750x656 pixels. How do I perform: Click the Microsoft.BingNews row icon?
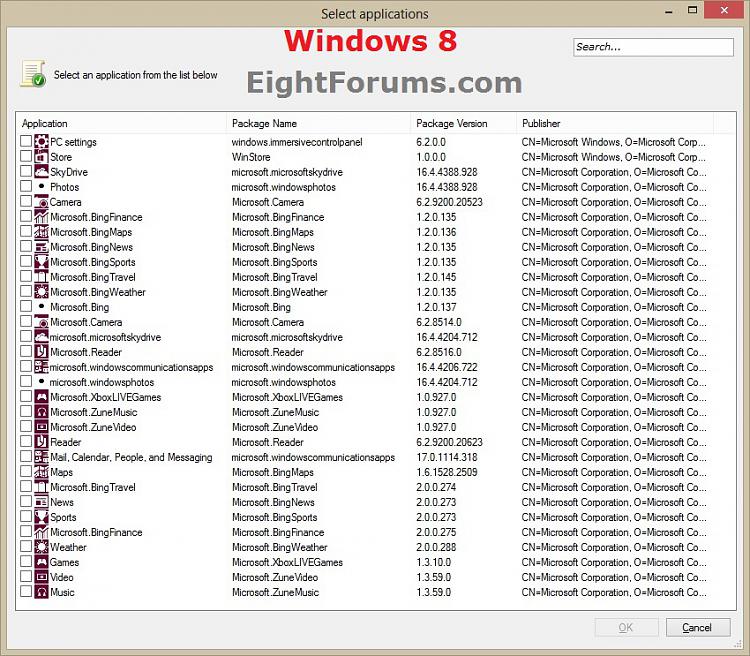pos(41,247)
